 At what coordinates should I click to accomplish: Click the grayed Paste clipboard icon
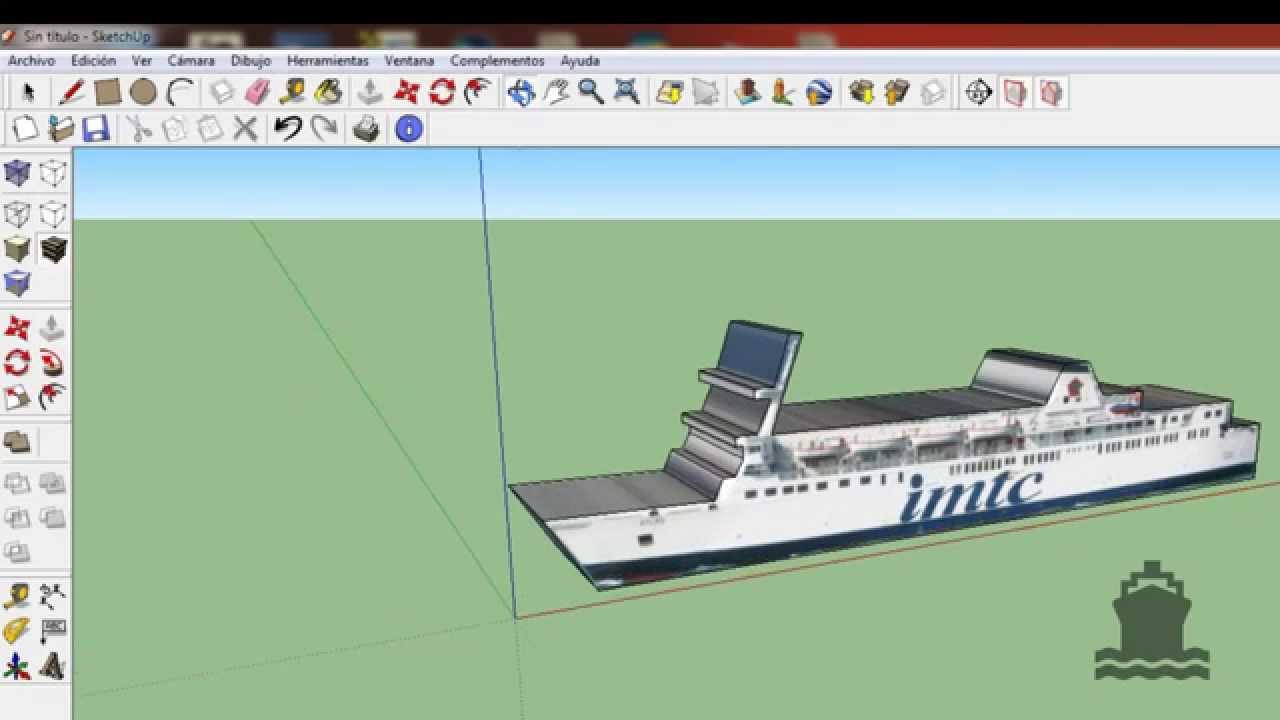(210, 128)
